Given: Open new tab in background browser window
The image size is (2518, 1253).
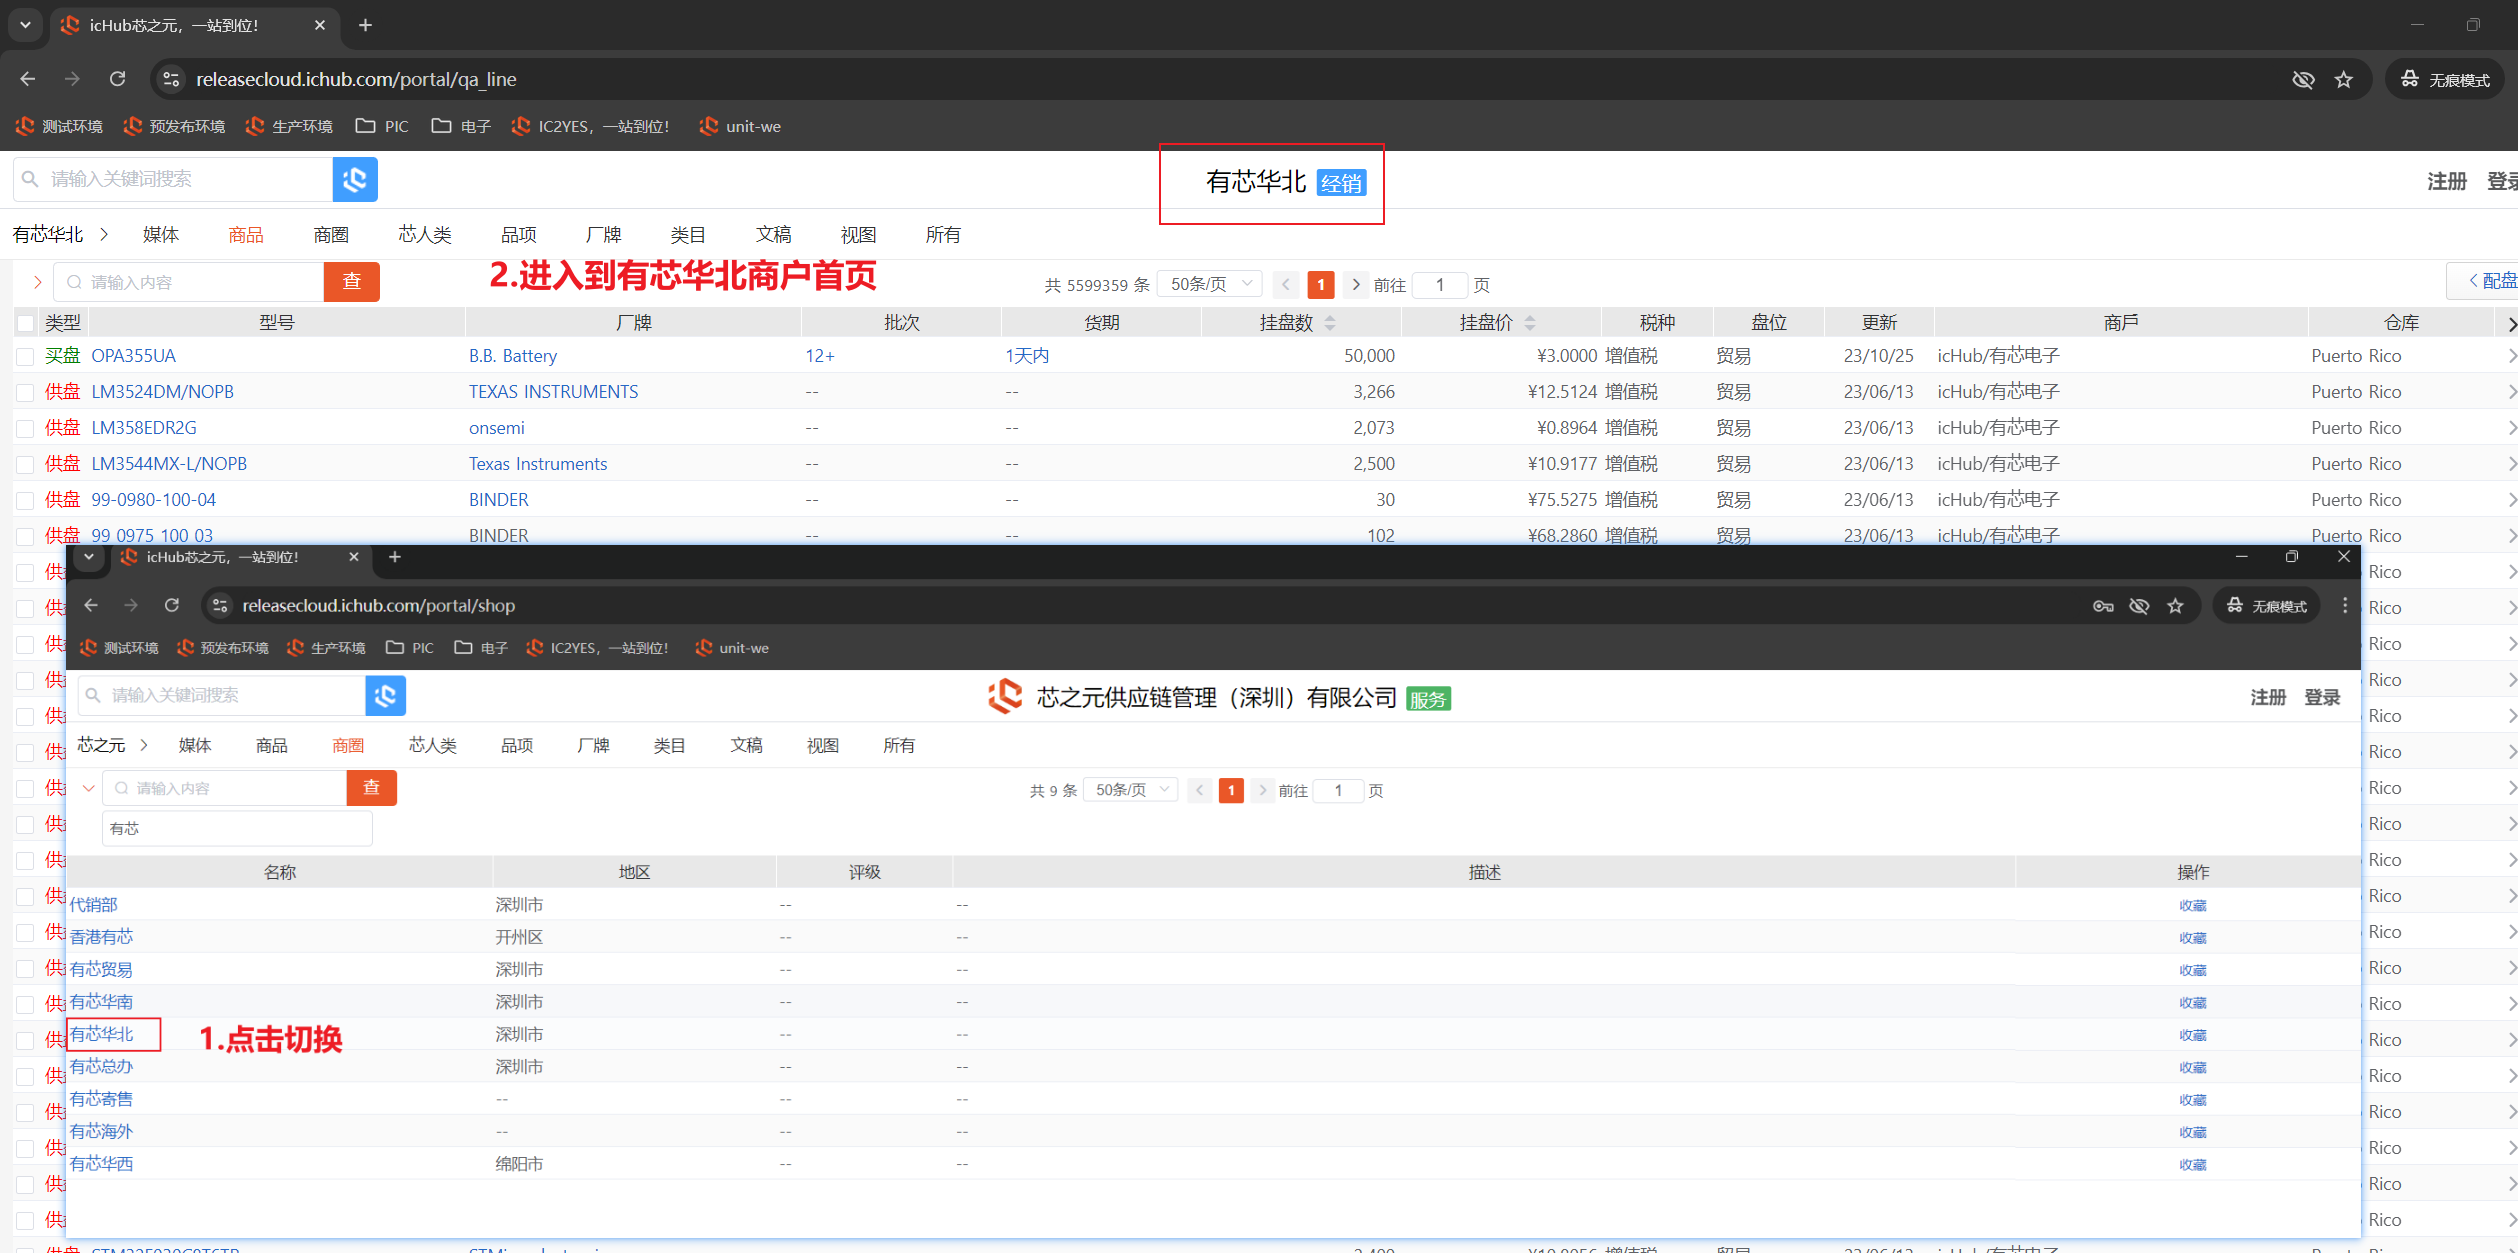Looking at the screenshot, I should click(x=366, y=25).
